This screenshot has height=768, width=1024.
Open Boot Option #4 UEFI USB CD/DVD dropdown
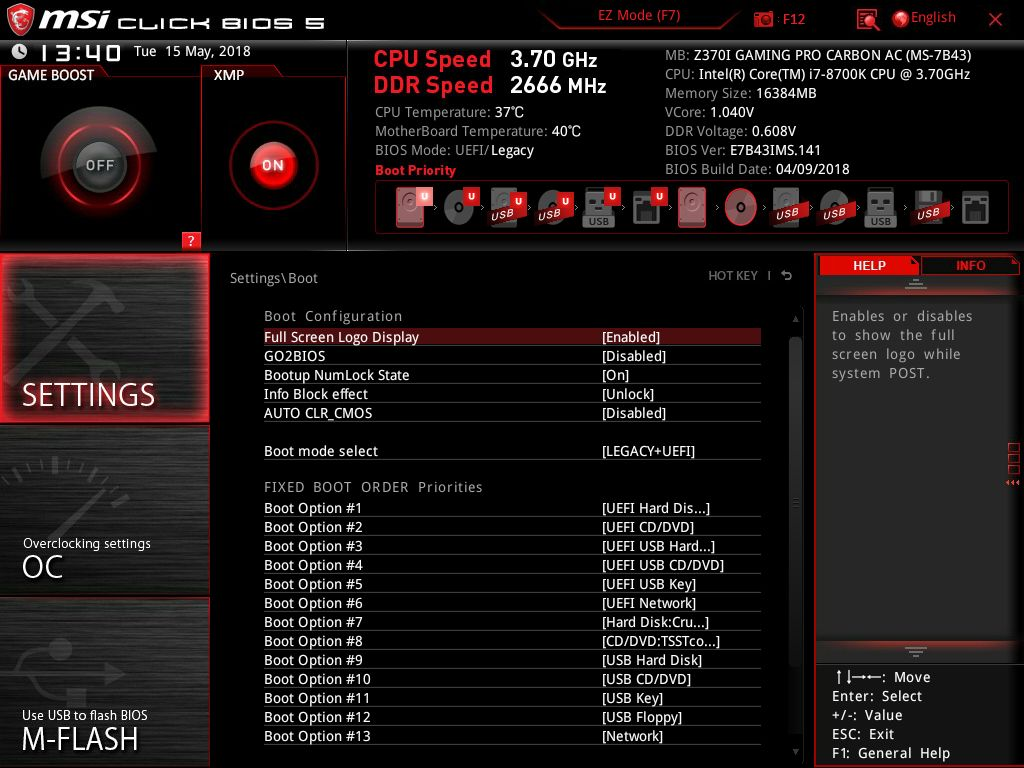[512, 565]
